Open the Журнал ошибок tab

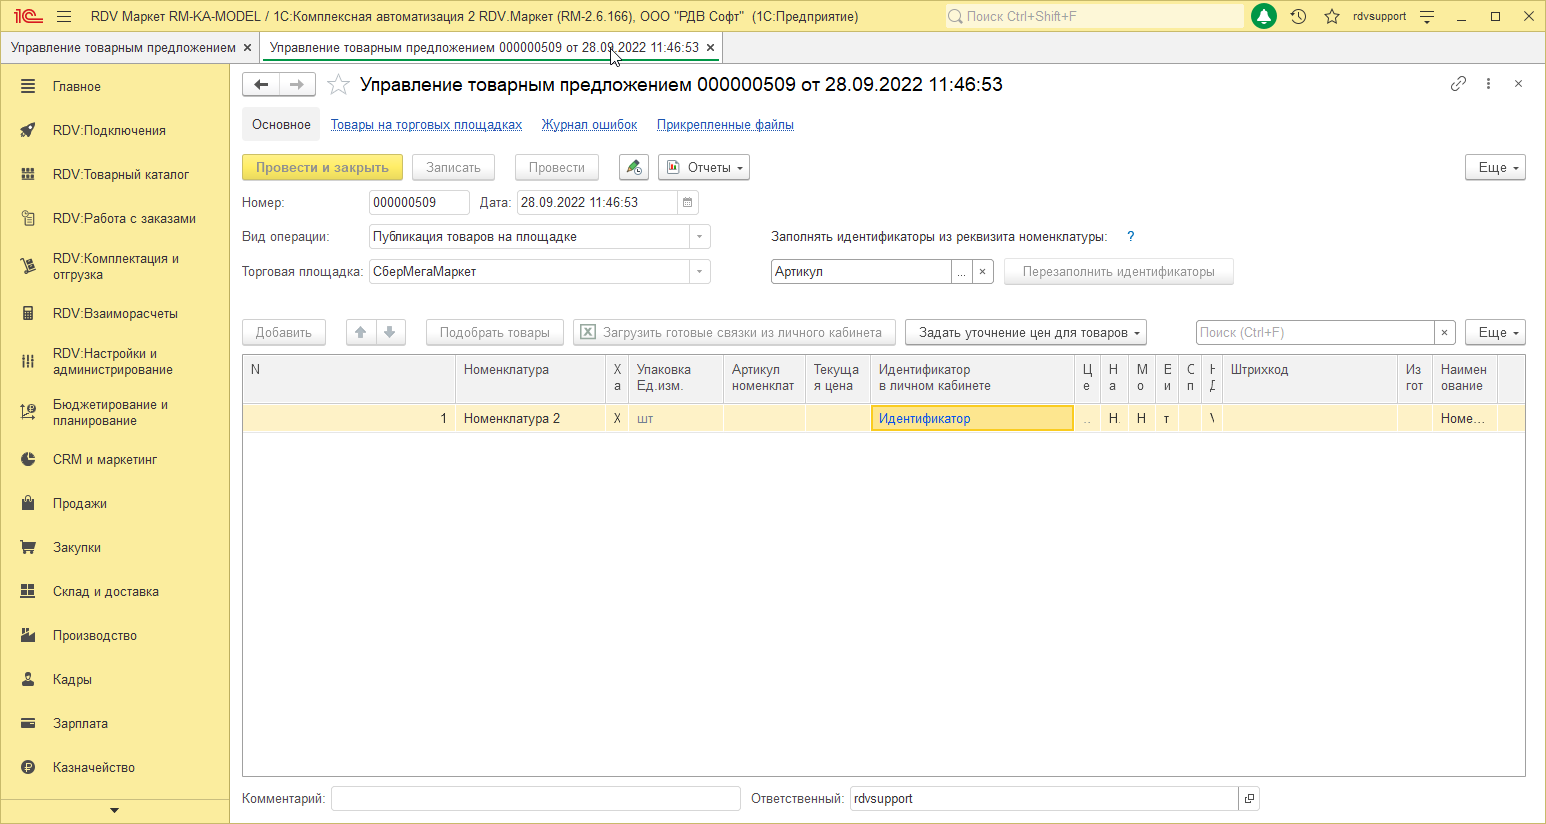[x=589, y=125]
